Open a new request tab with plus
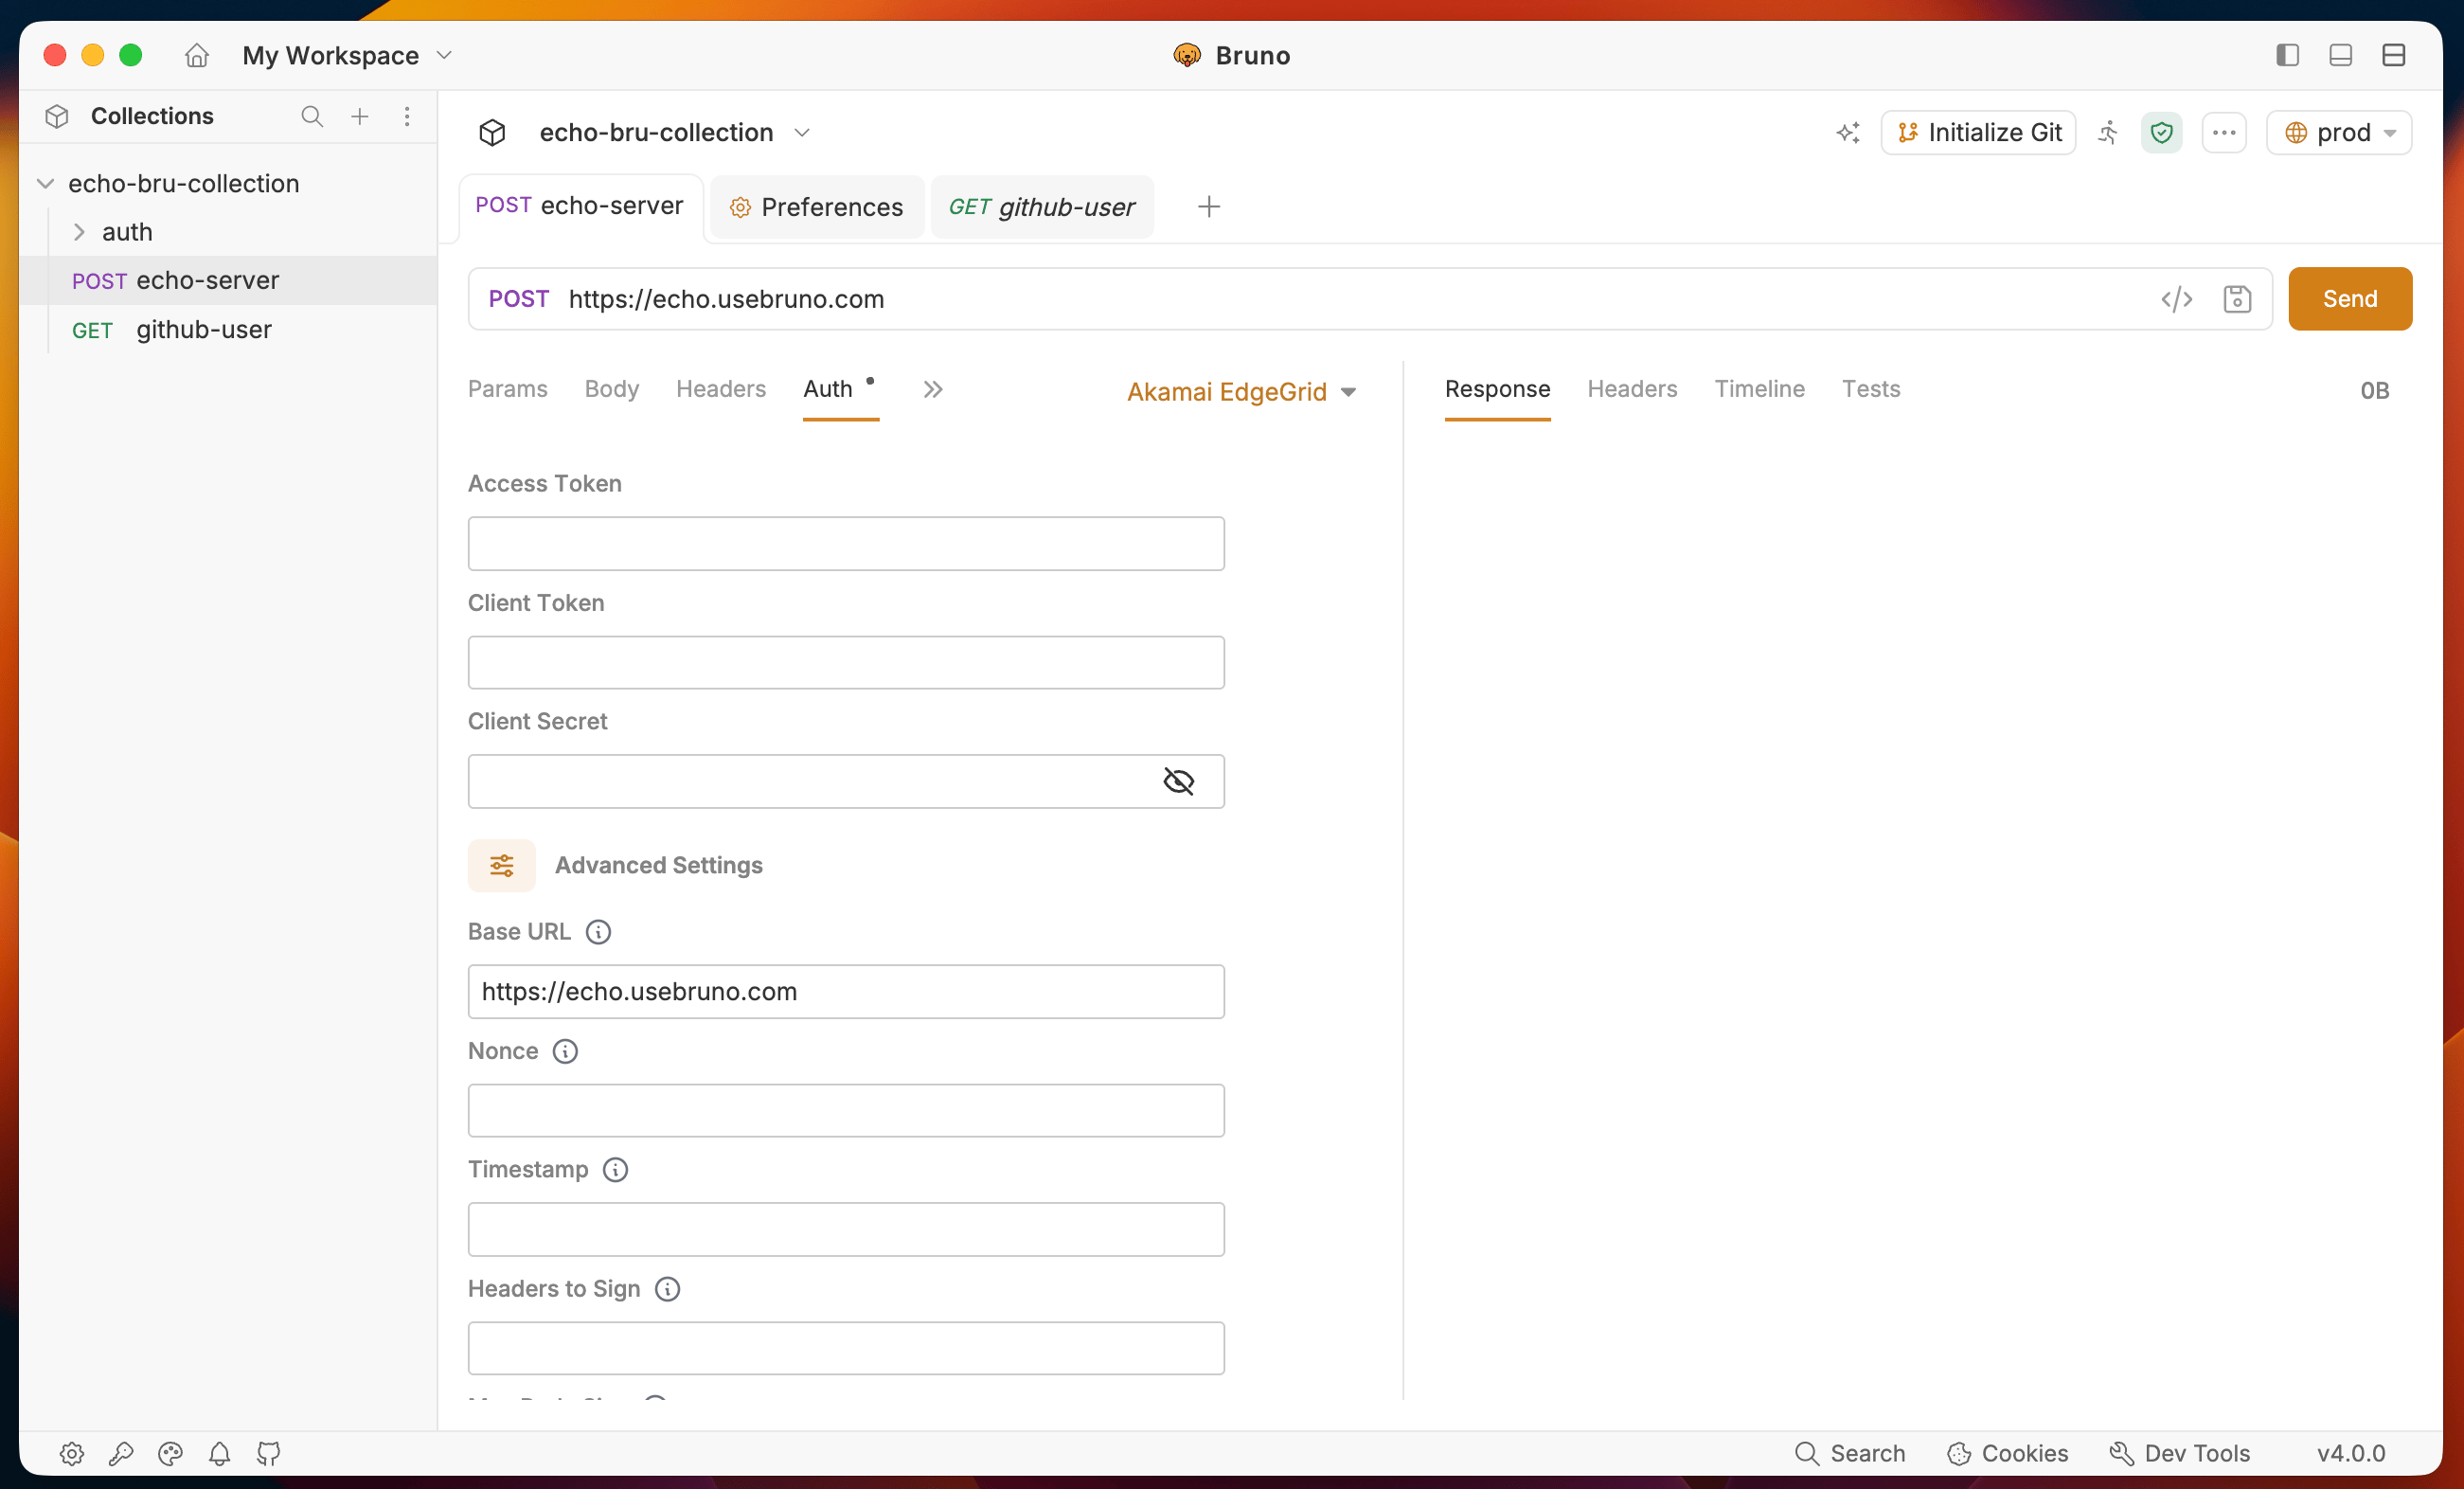2464x1489 pixels. point(1208,207)
